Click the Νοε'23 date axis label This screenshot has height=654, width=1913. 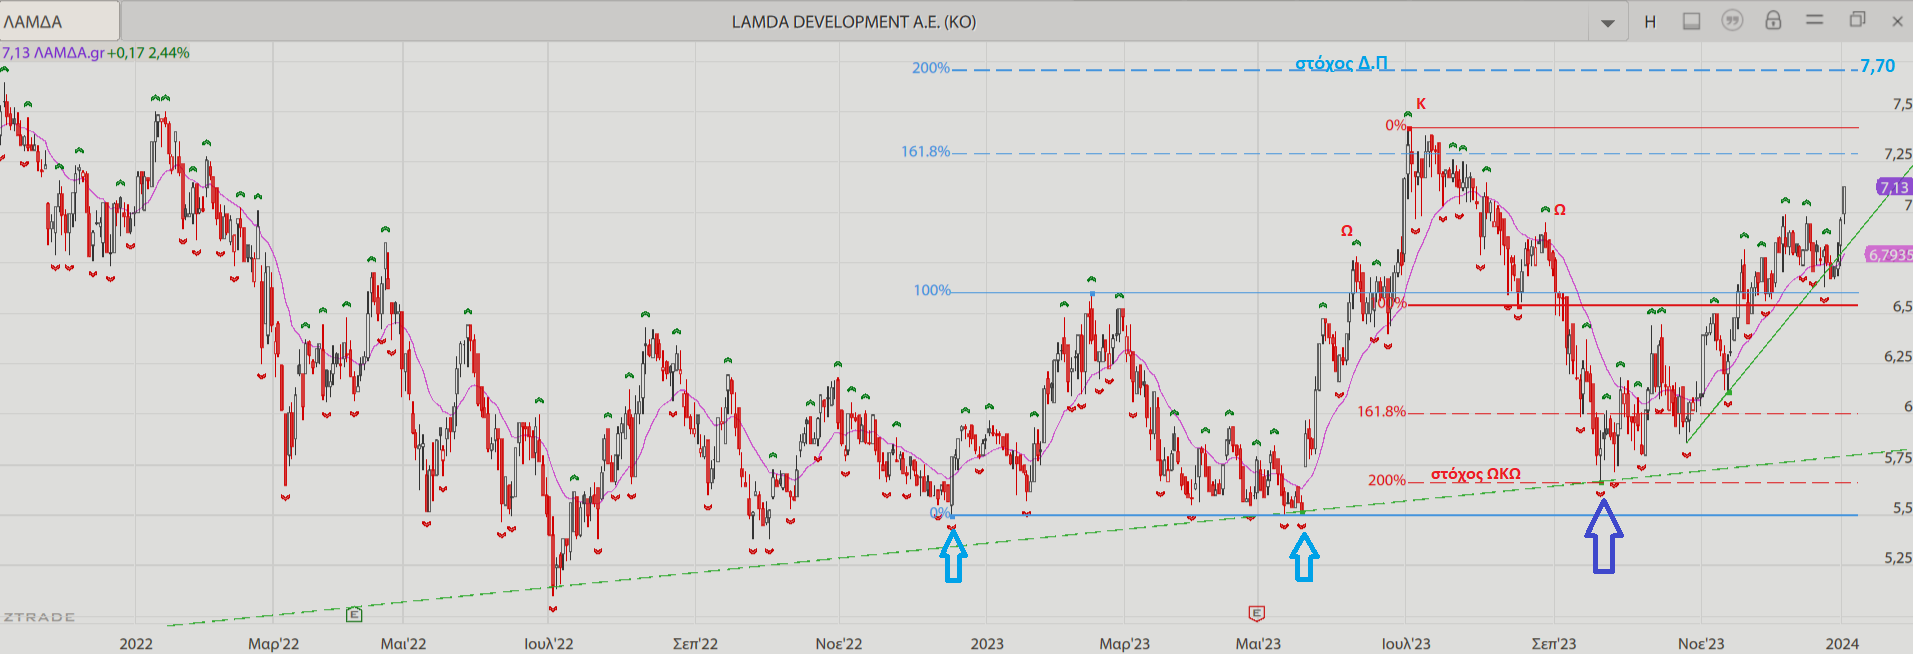(x=1701, y=643)
